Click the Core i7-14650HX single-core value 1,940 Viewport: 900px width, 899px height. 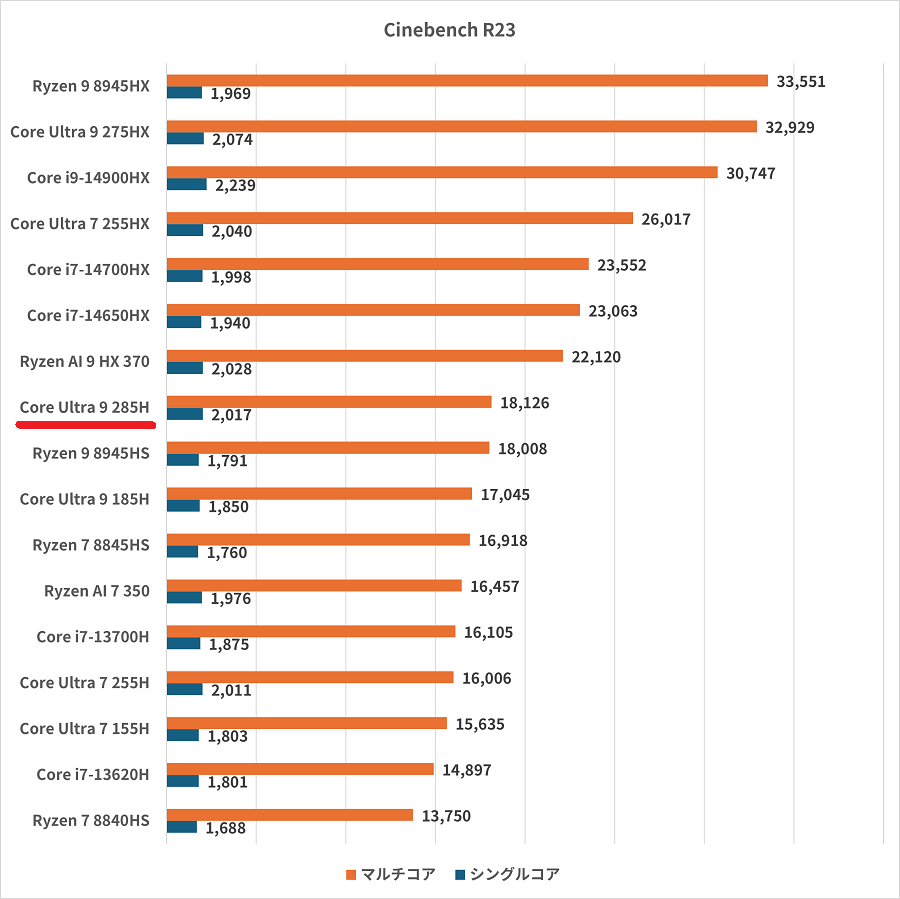pos(230,324)
